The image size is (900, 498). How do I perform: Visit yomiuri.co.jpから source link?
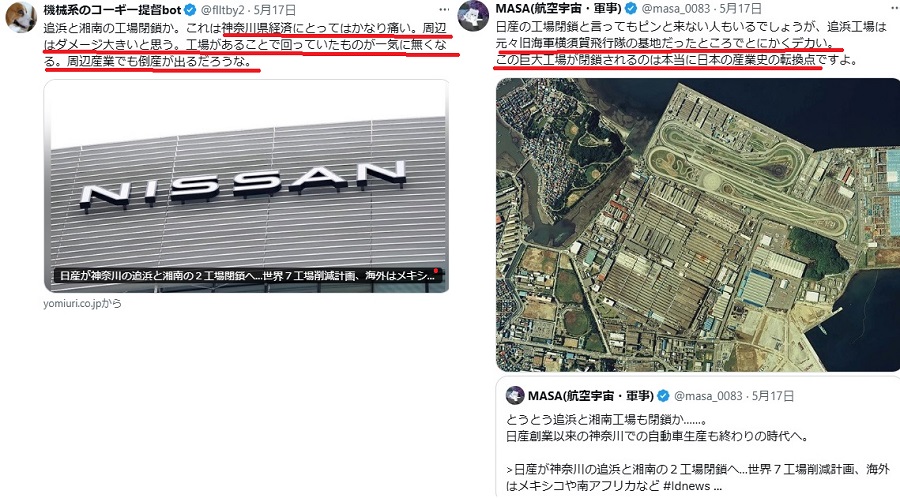point(83,304)
